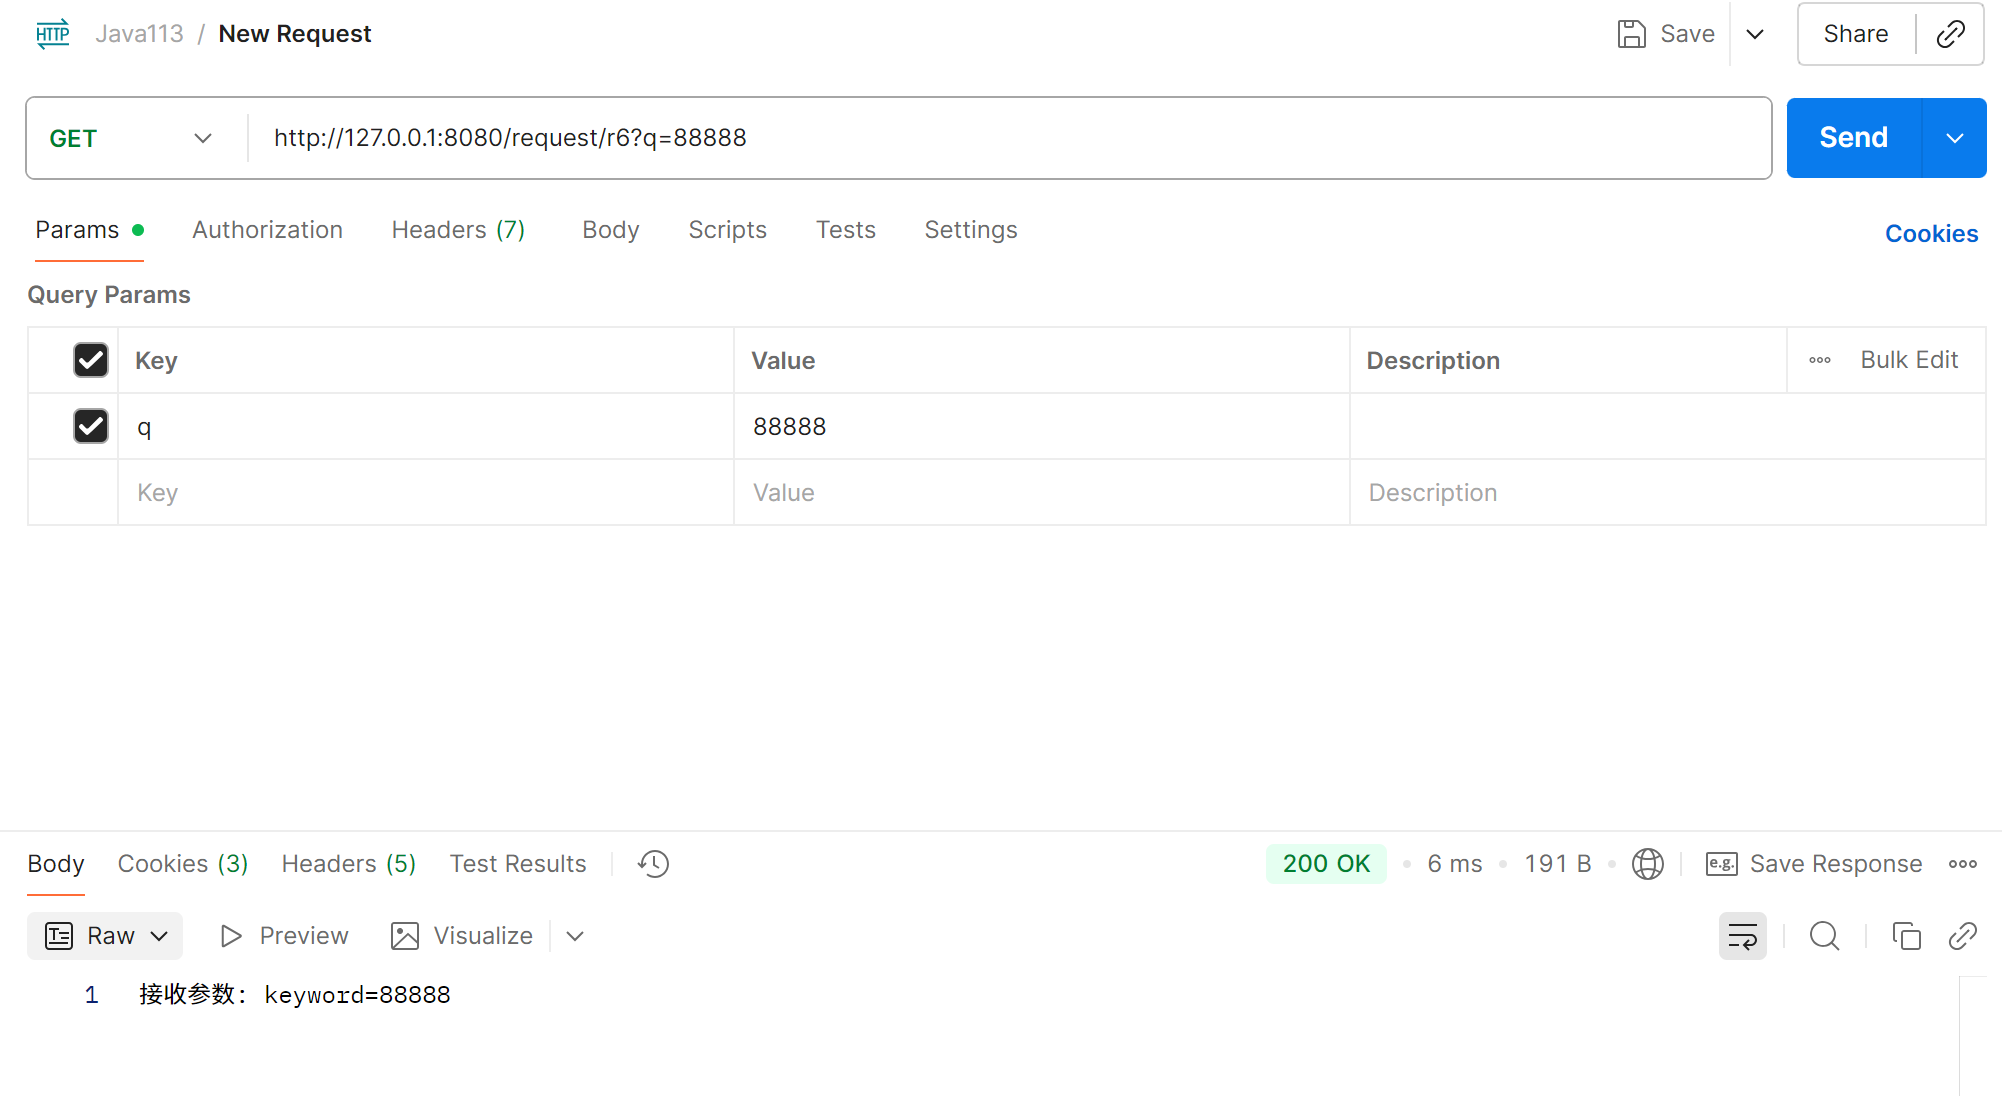Viewport: 2002px width, 1096px height.
Task: Toggle the select-all checkbox in Key header
Action: [x=91, y=360]
